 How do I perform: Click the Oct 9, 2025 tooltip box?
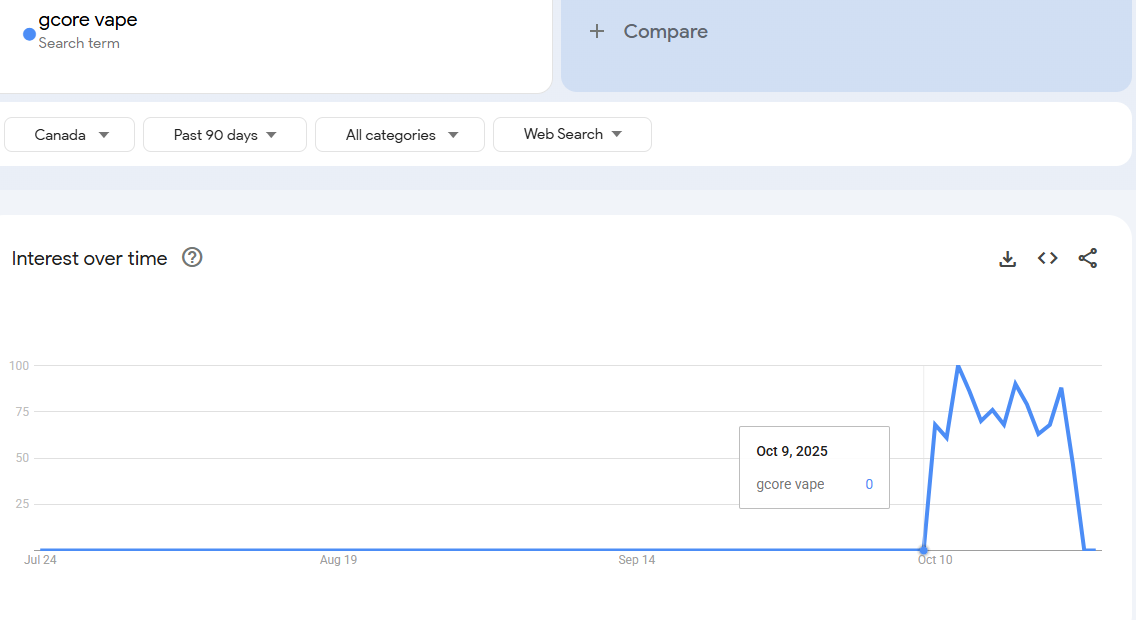814,467
